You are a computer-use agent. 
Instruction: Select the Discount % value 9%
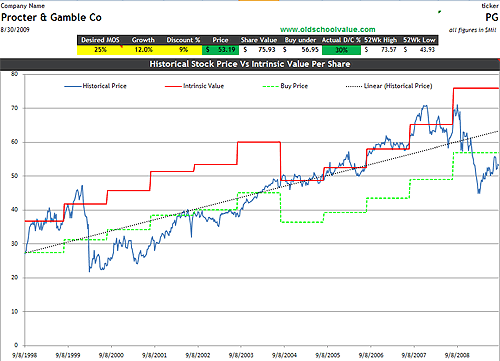click(183, 50)
